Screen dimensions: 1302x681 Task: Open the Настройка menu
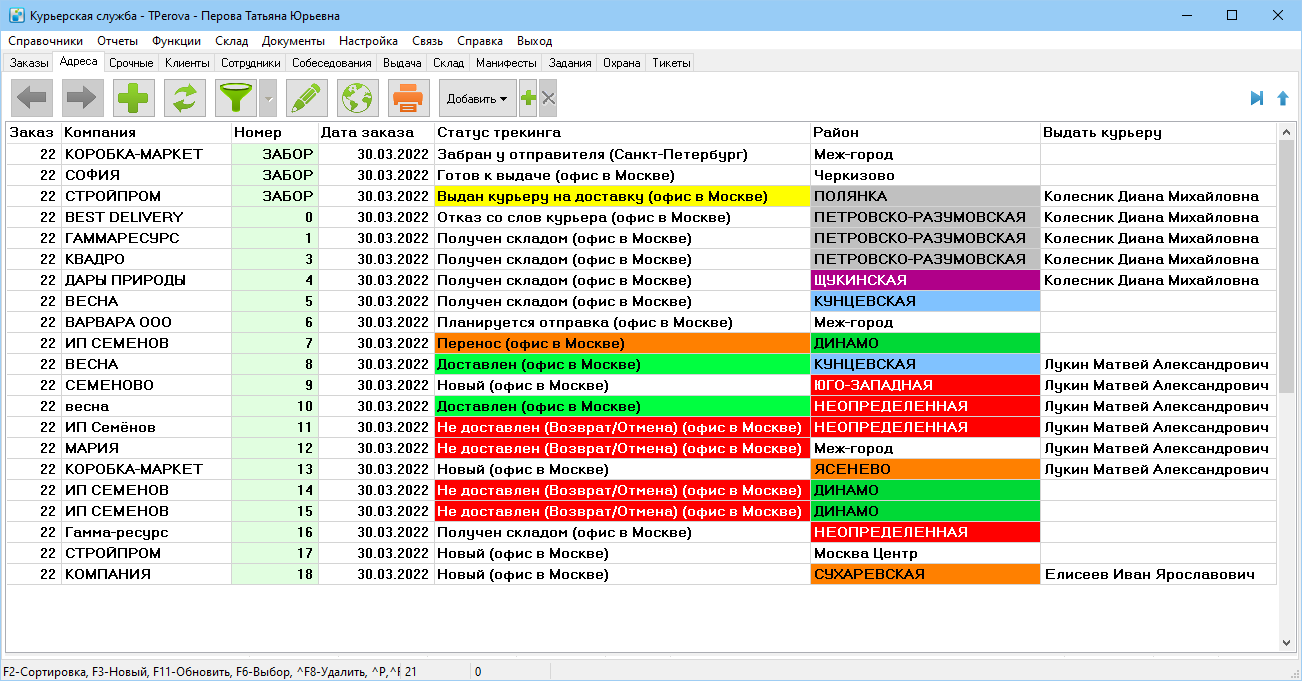coord(368,41)
